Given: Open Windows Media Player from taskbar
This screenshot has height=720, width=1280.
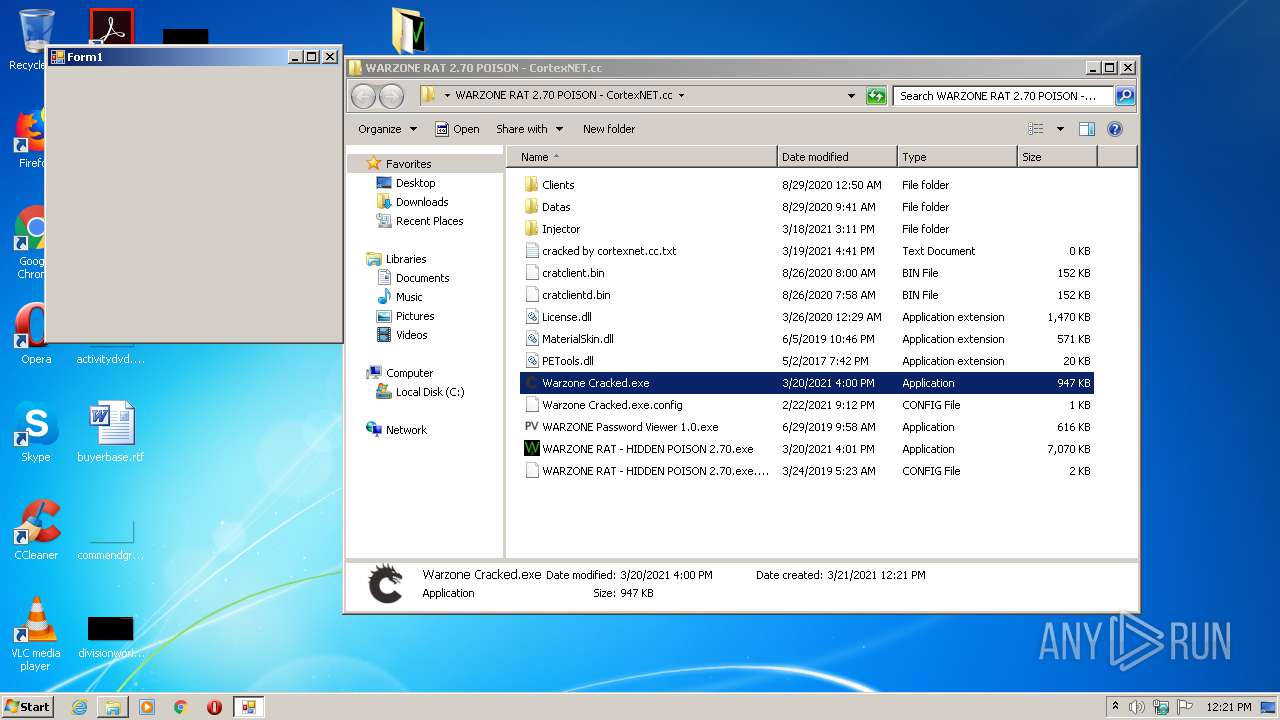Looking at the screenshot, I should pos(147,707).
